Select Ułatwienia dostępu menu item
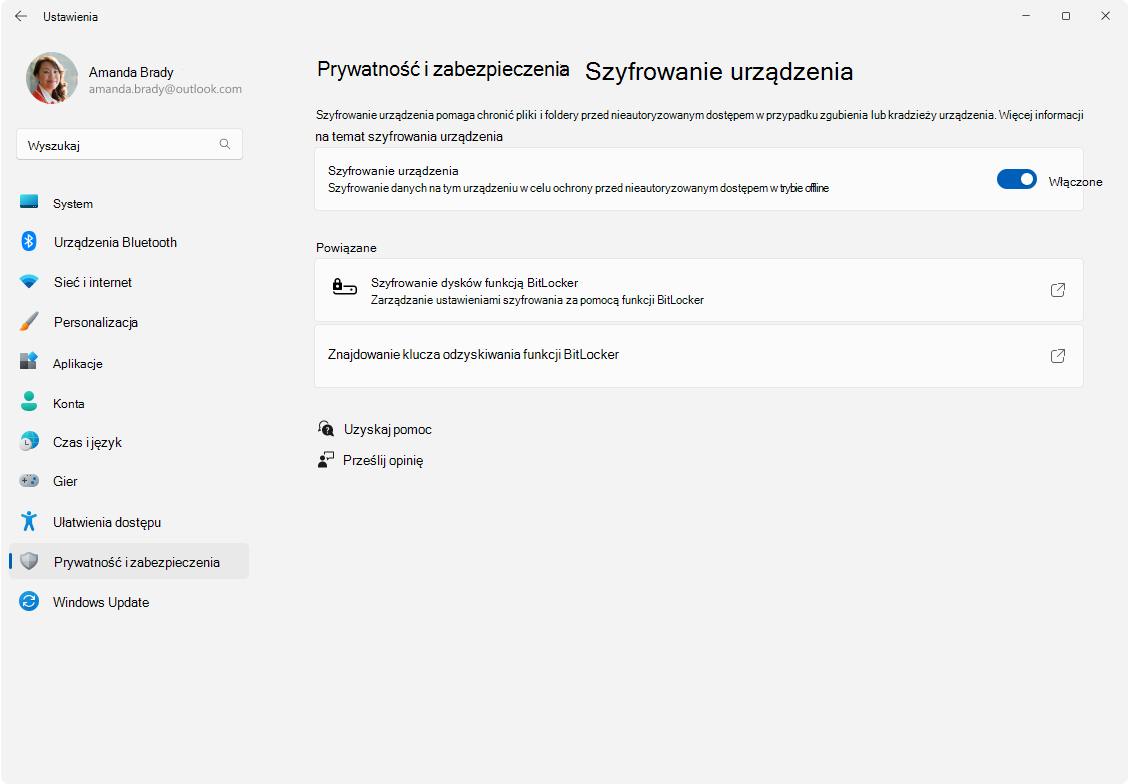Screen dimensions: 1128x784 click(106, 522)
